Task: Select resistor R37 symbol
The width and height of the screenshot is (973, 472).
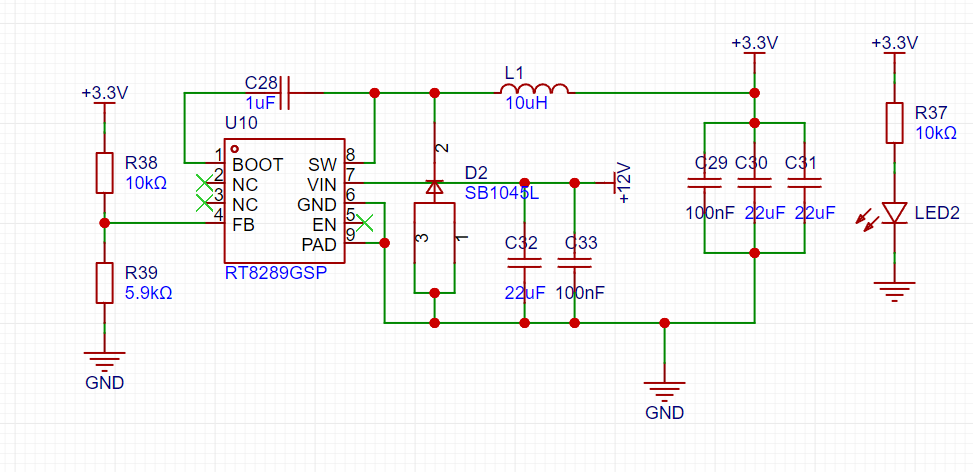Action: [x=894, y=123]
